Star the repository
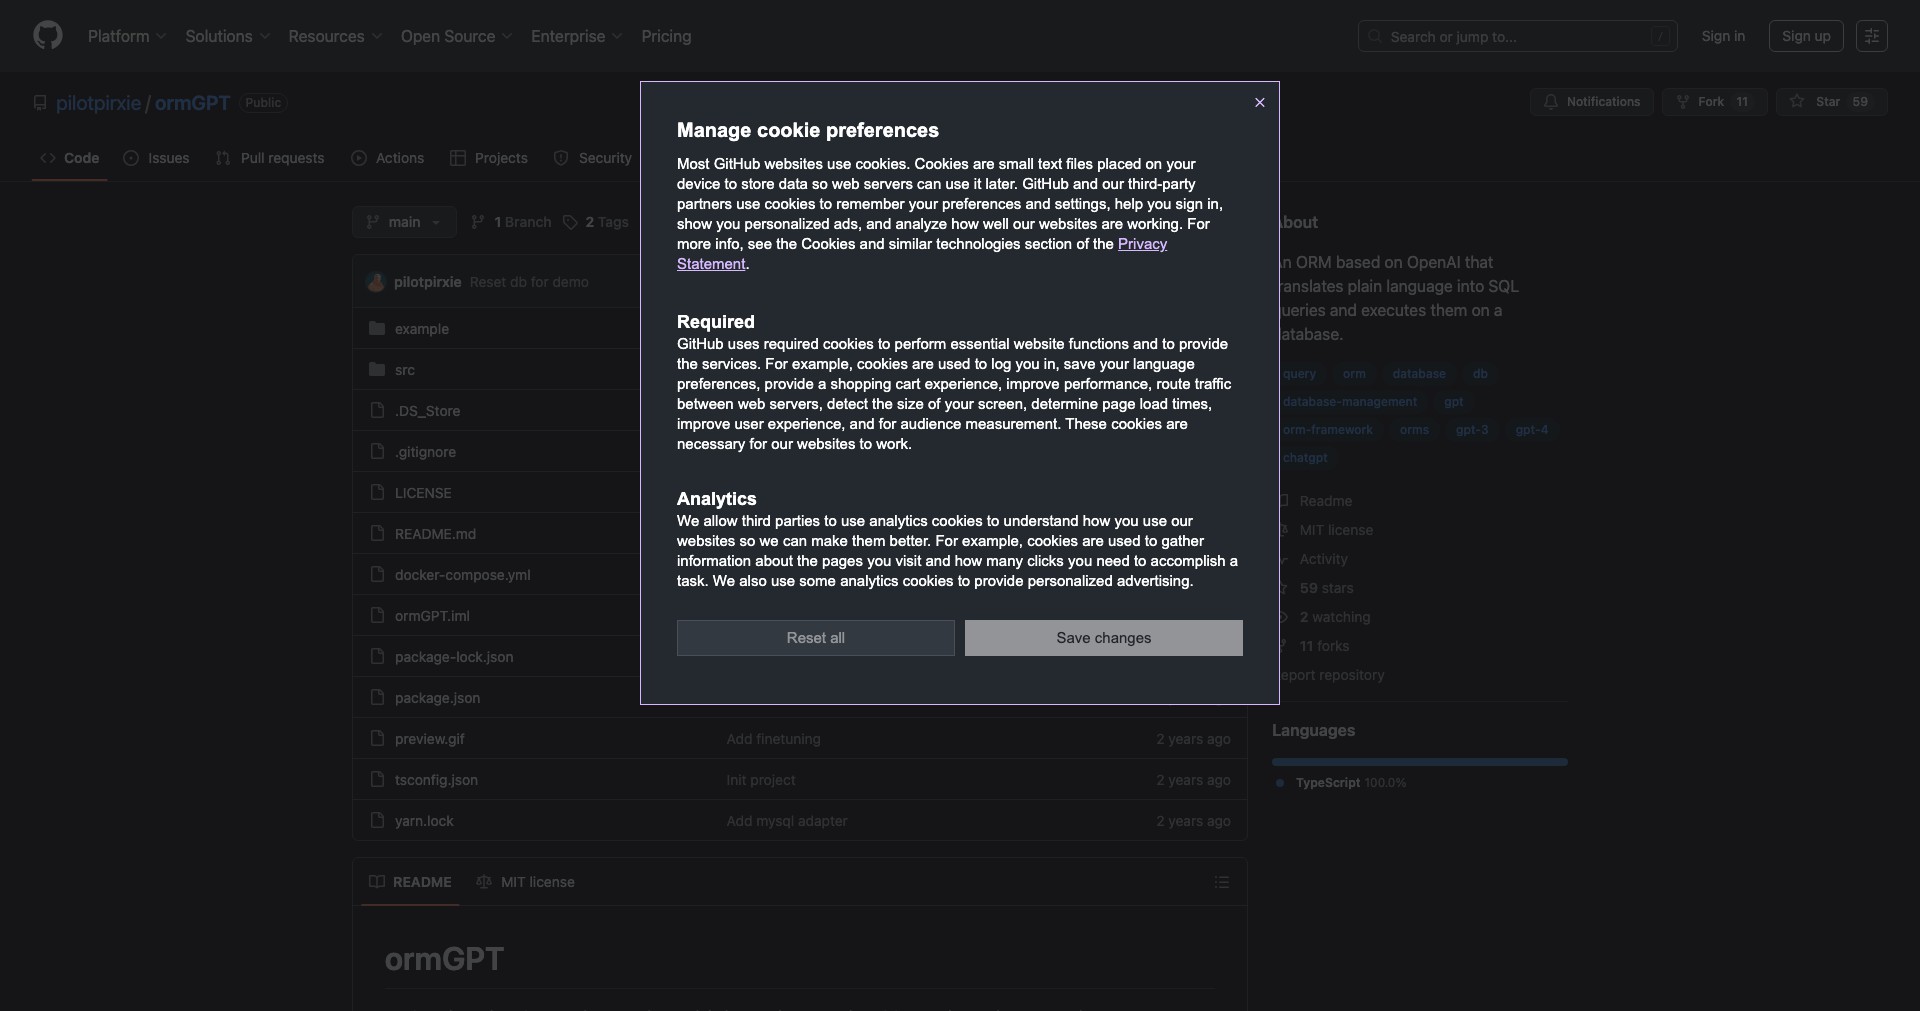1920x1011 pixels. 1831,102
